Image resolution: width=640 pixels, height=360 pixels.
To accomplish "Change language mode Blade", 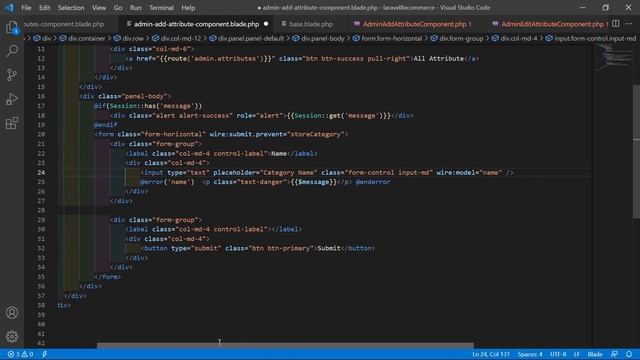I will coord(595,354).
